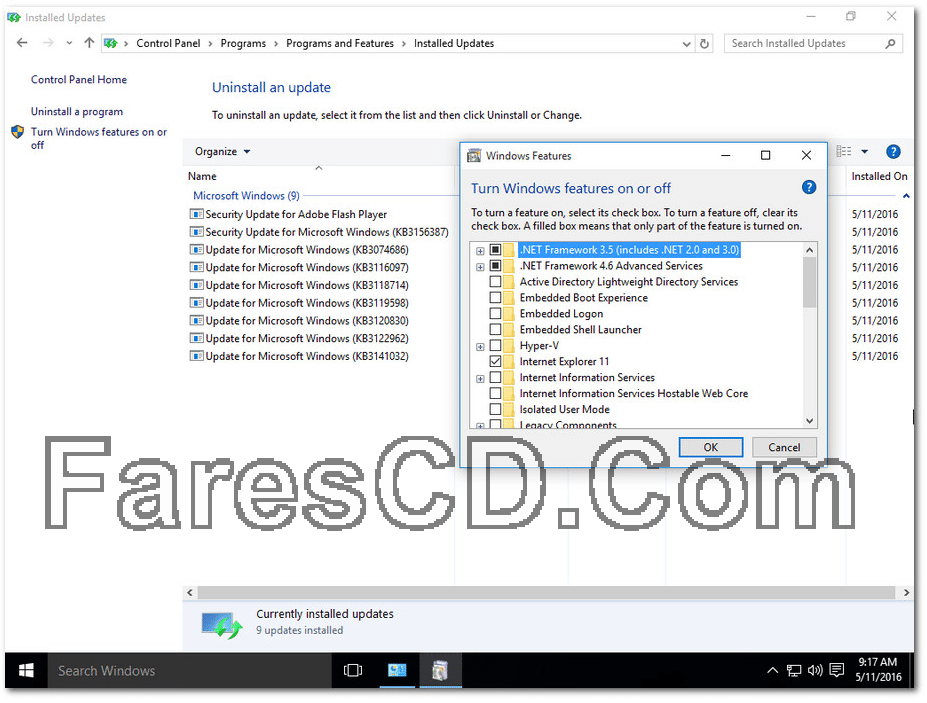Viewport: 927px width, 703px height.
Task: Click Cancel in Windows Features dialog
Action: click(x=784, y=447)
